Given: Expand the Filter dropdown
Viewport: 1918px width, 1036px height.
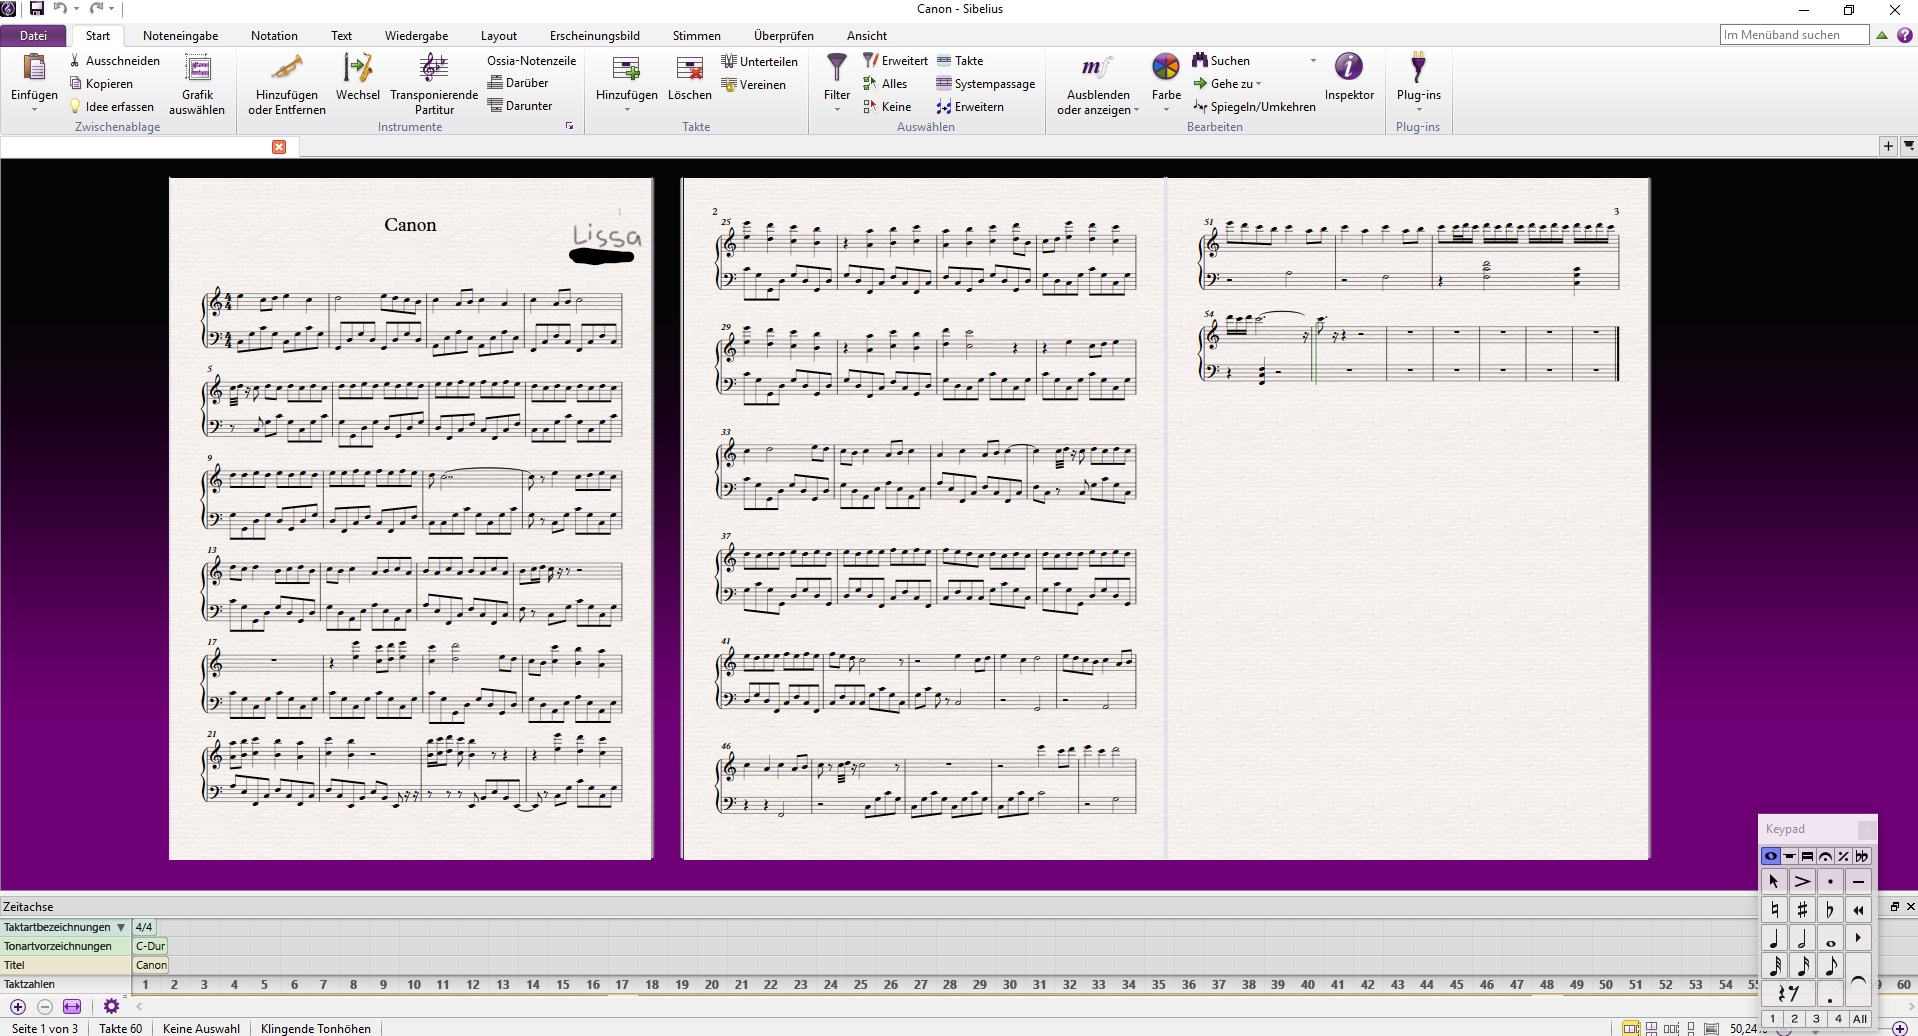Looking at the screenshot, I should 837,109.
